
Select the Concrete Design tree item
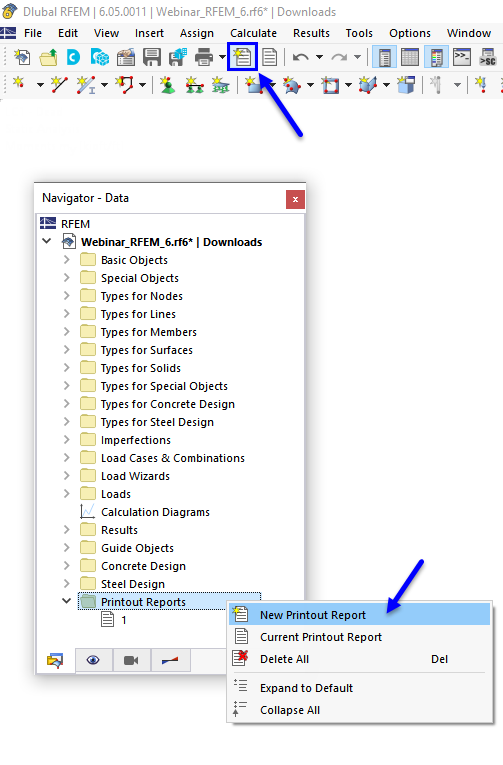pyautogui.click(x=143, y=566)
